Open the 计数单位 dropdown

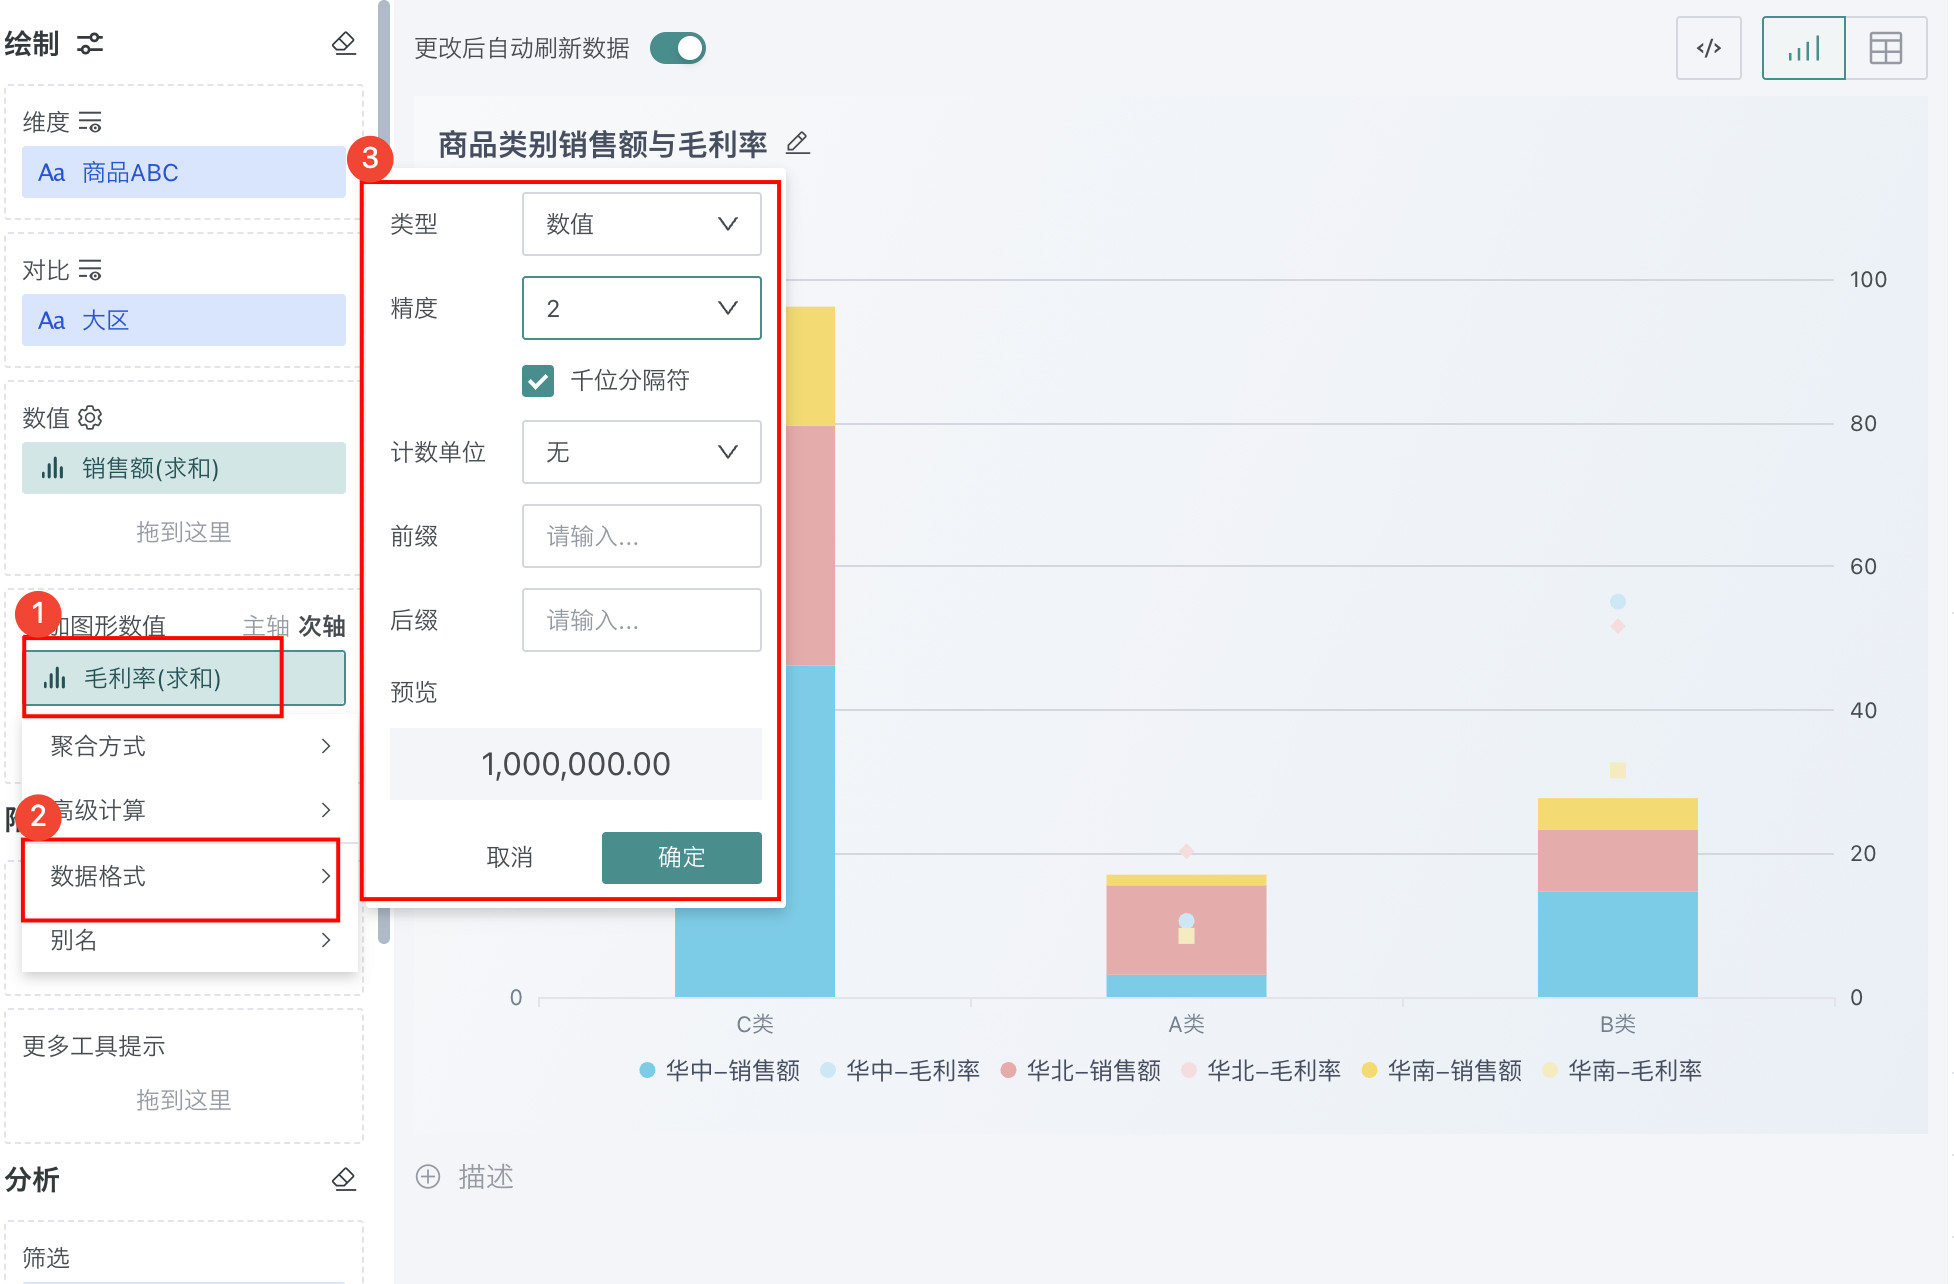tap(641, 452)
